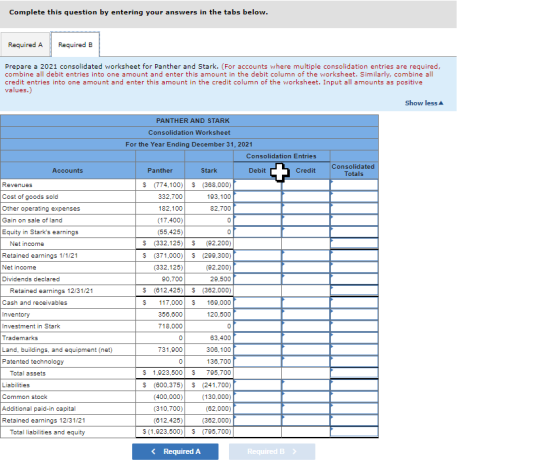Select Common stock debit entry field
The image size is (560, 469).
coord(258,397)
